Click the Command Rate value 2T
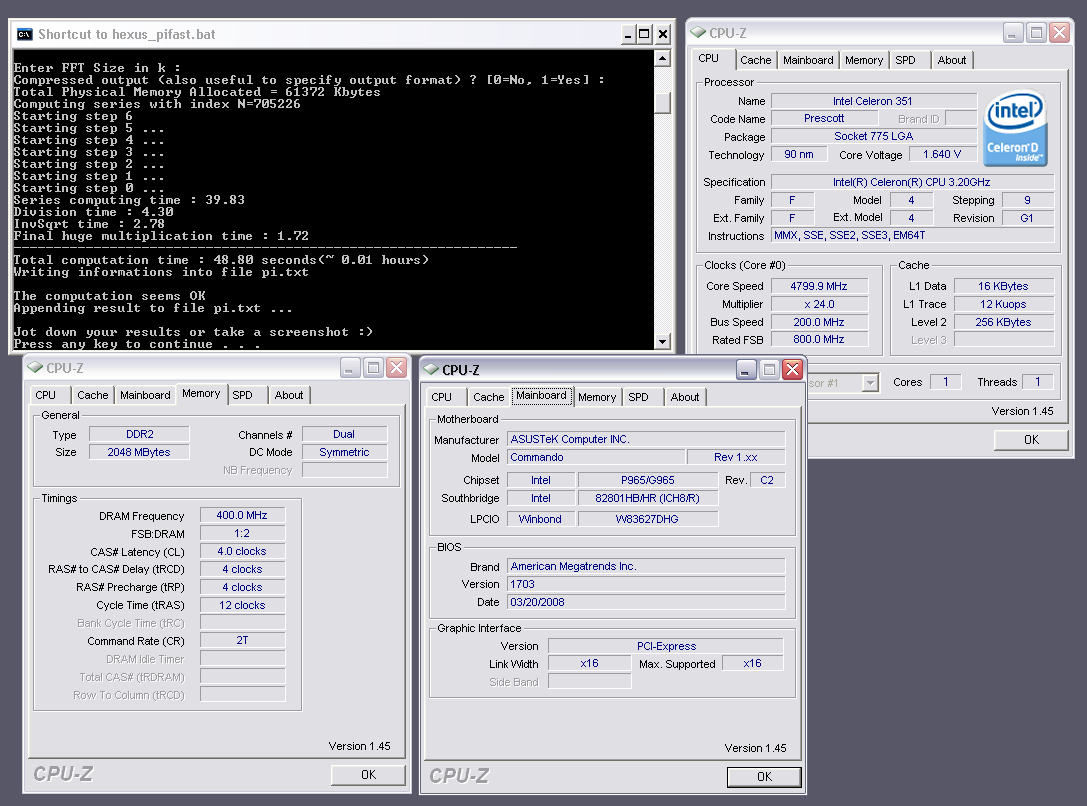 point(242,640)
